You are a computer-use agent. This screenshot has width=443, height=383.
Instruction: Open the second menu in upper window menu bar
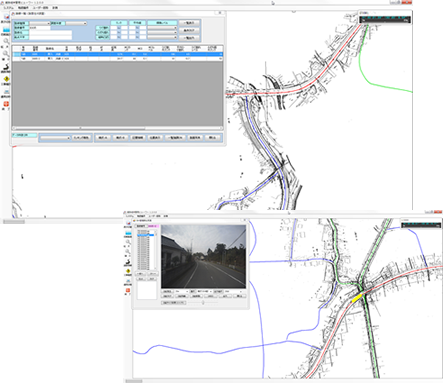23,7
